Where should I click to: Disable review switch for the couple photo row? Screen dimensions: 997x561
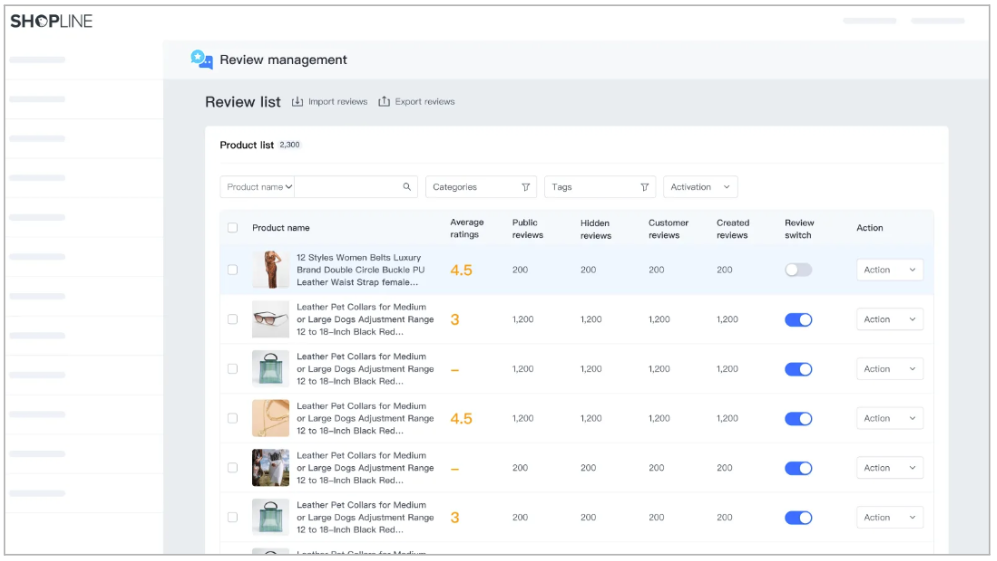point(798,468)
